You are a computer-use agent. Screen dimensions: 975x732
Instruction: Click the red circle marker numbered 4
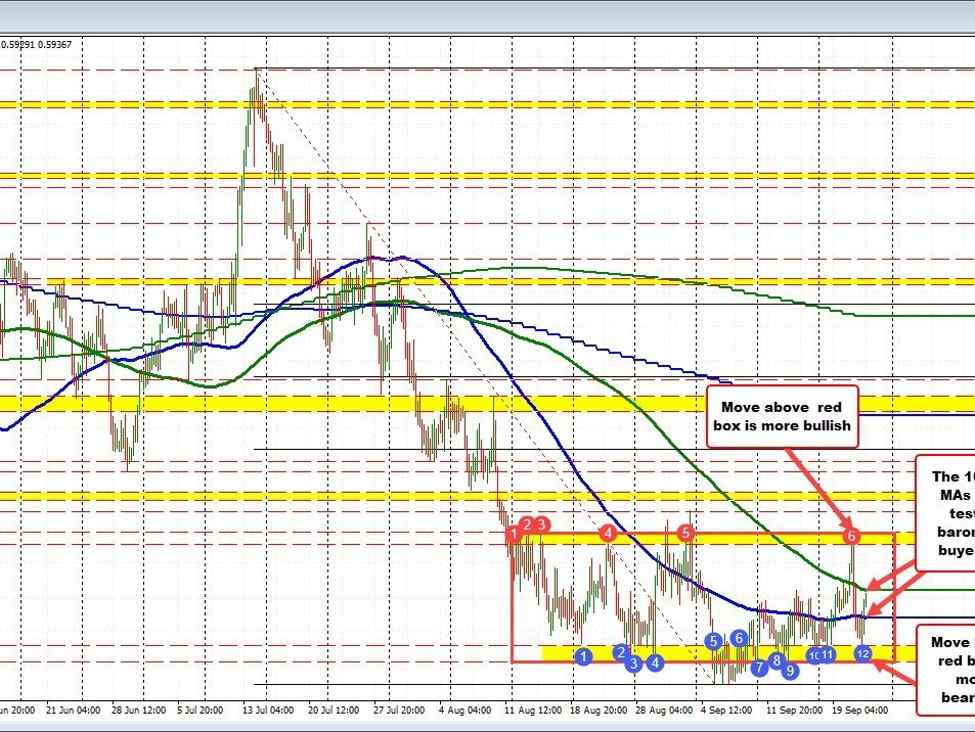pyautogui.click(x=608, y=534)
